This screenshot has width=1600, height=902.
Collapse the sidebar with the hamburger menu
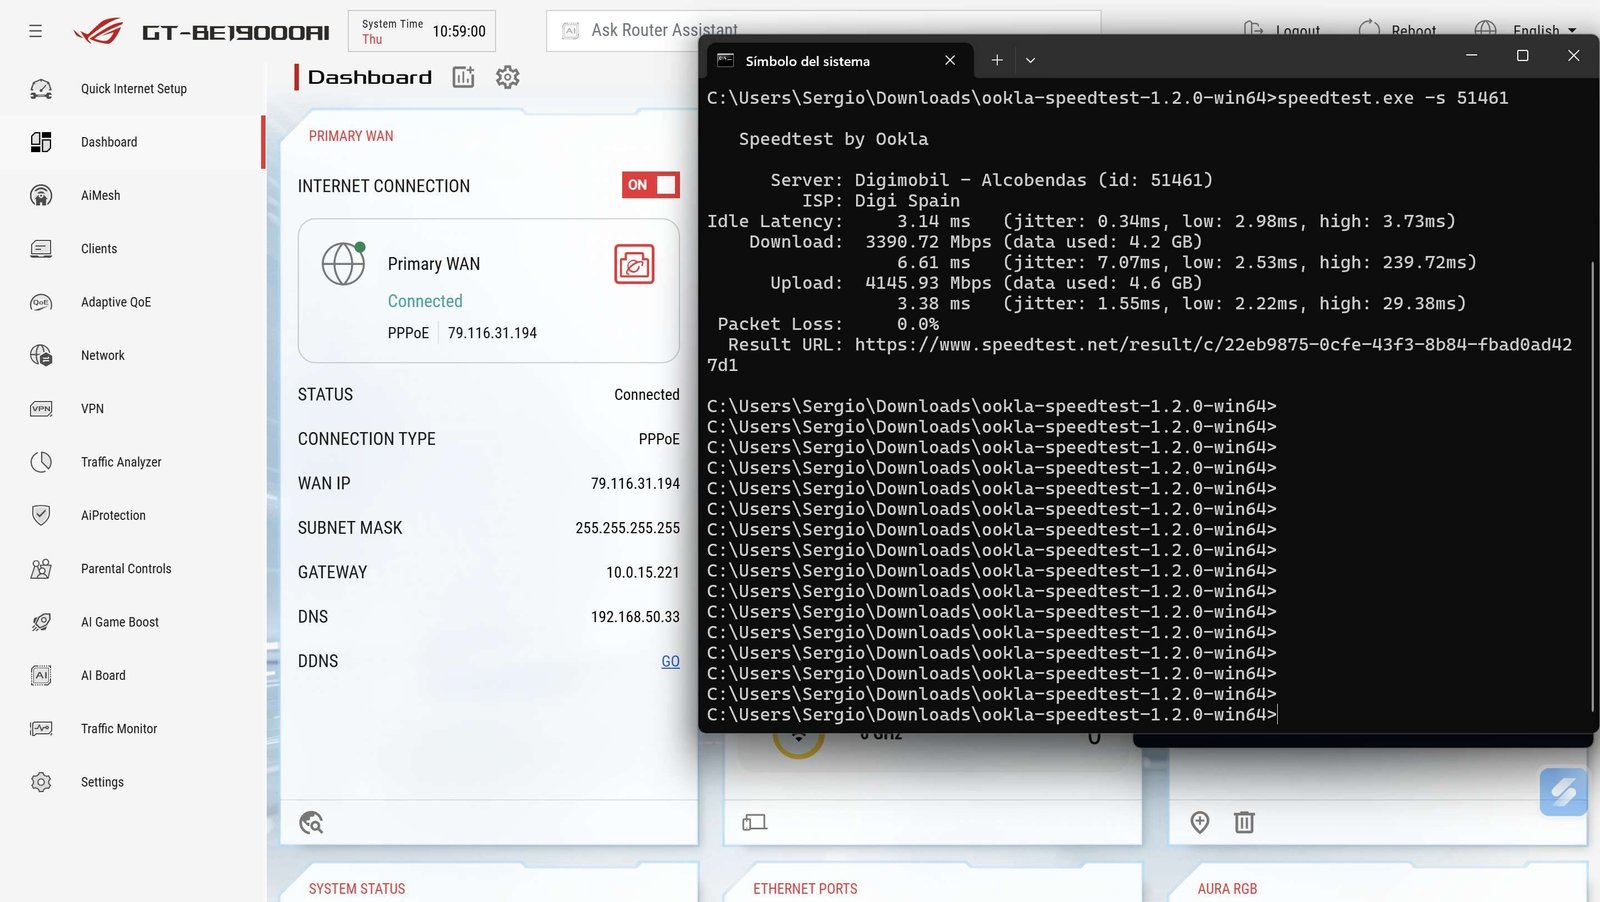pyautogui.click(x=35, y=30)
